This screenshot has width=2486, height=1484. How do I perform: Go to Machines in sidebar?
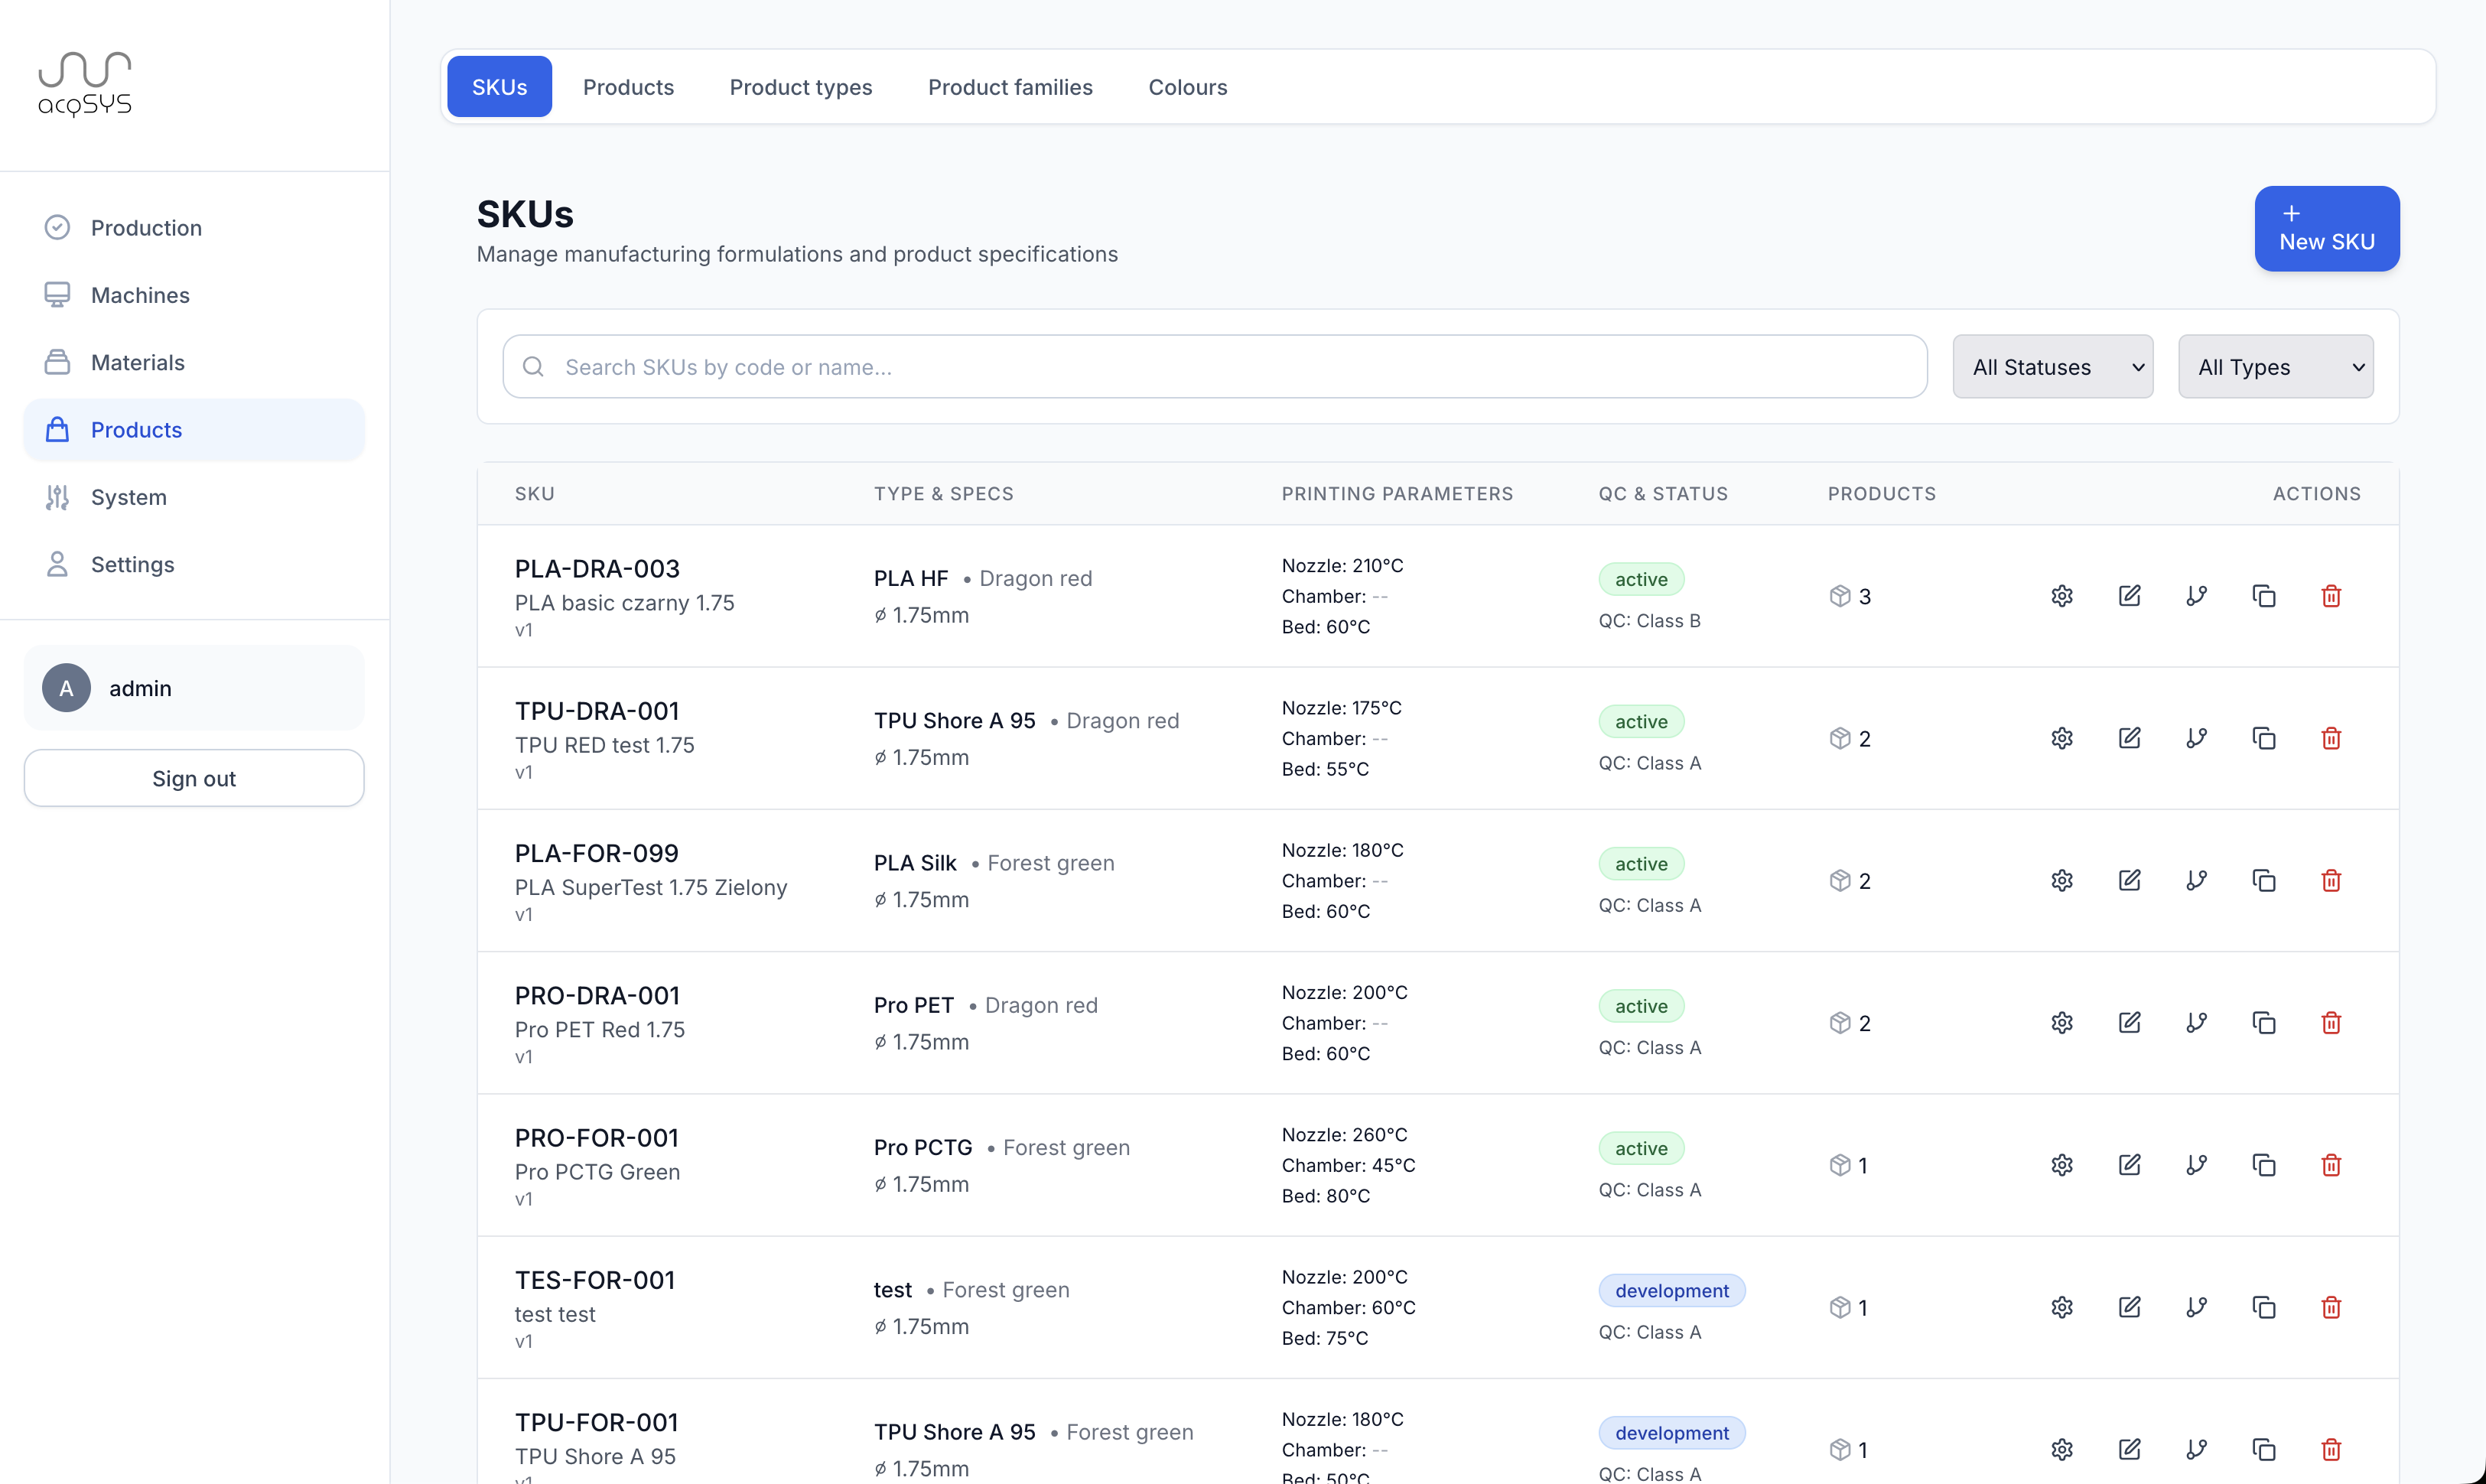click(140, 295)
